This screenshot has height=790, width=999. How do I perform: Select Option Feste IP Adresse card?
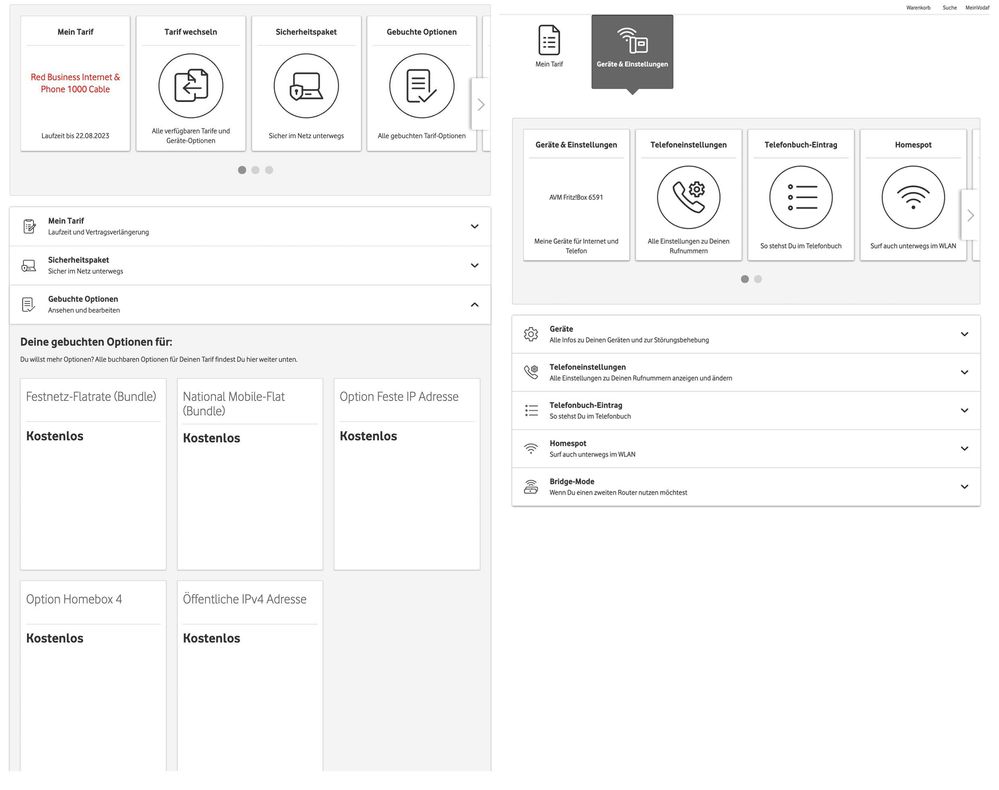click(x=406, y=474)
